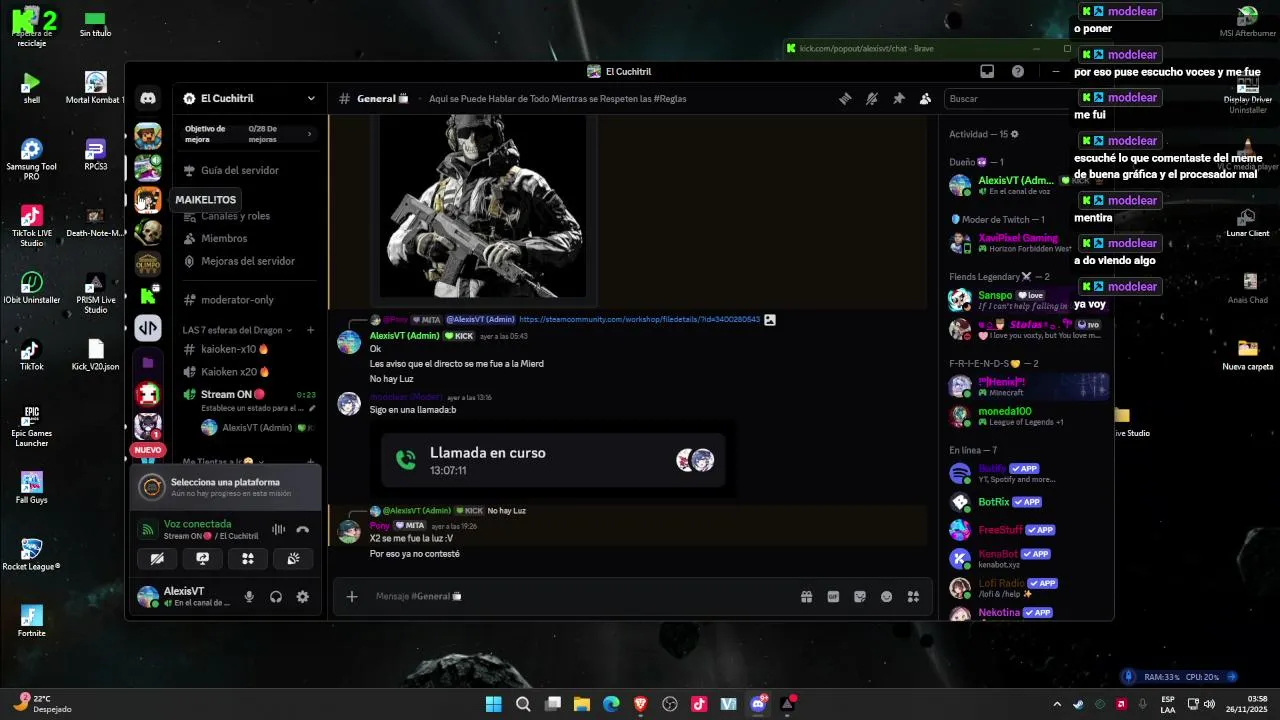This screenshot has width=1280, height=720.
Task: Open the sticker picker
Action: 860,597
